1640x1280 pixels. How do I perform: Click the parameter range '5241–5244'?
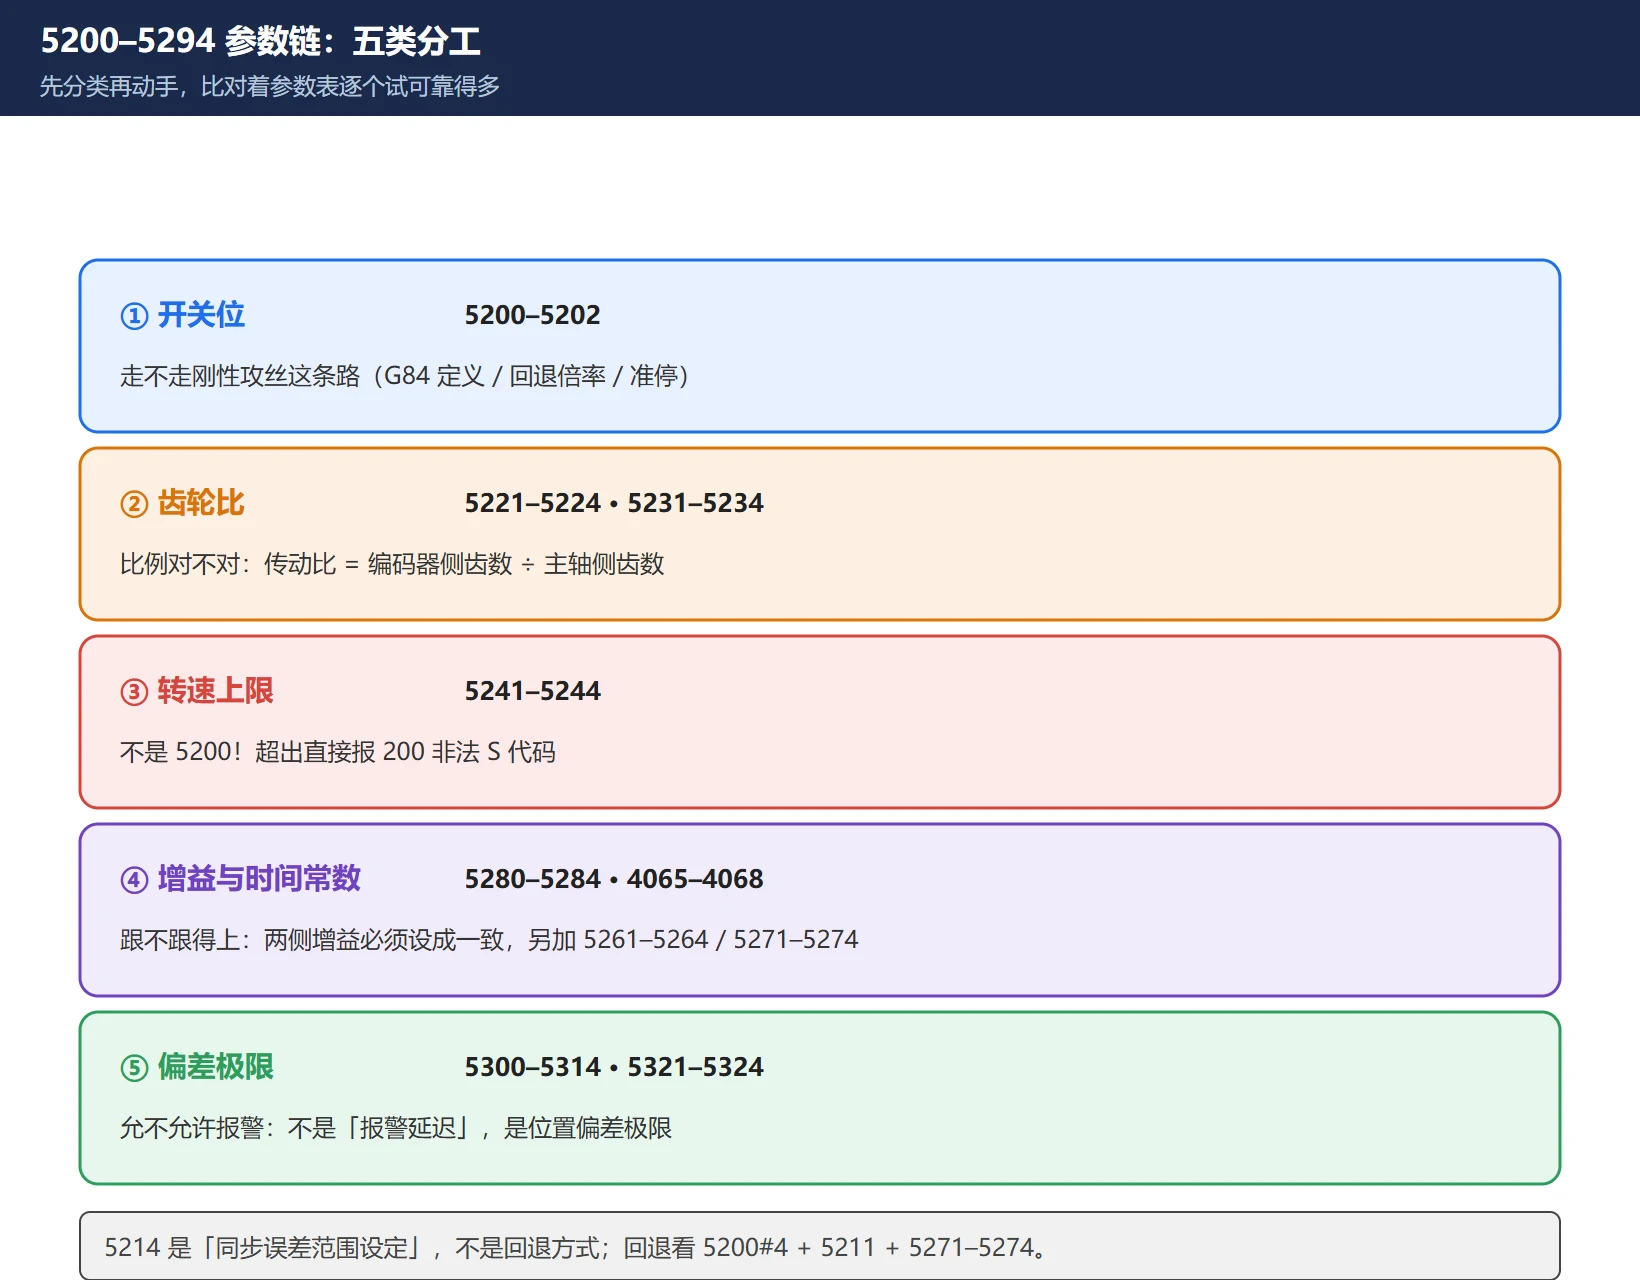point(532,691)
